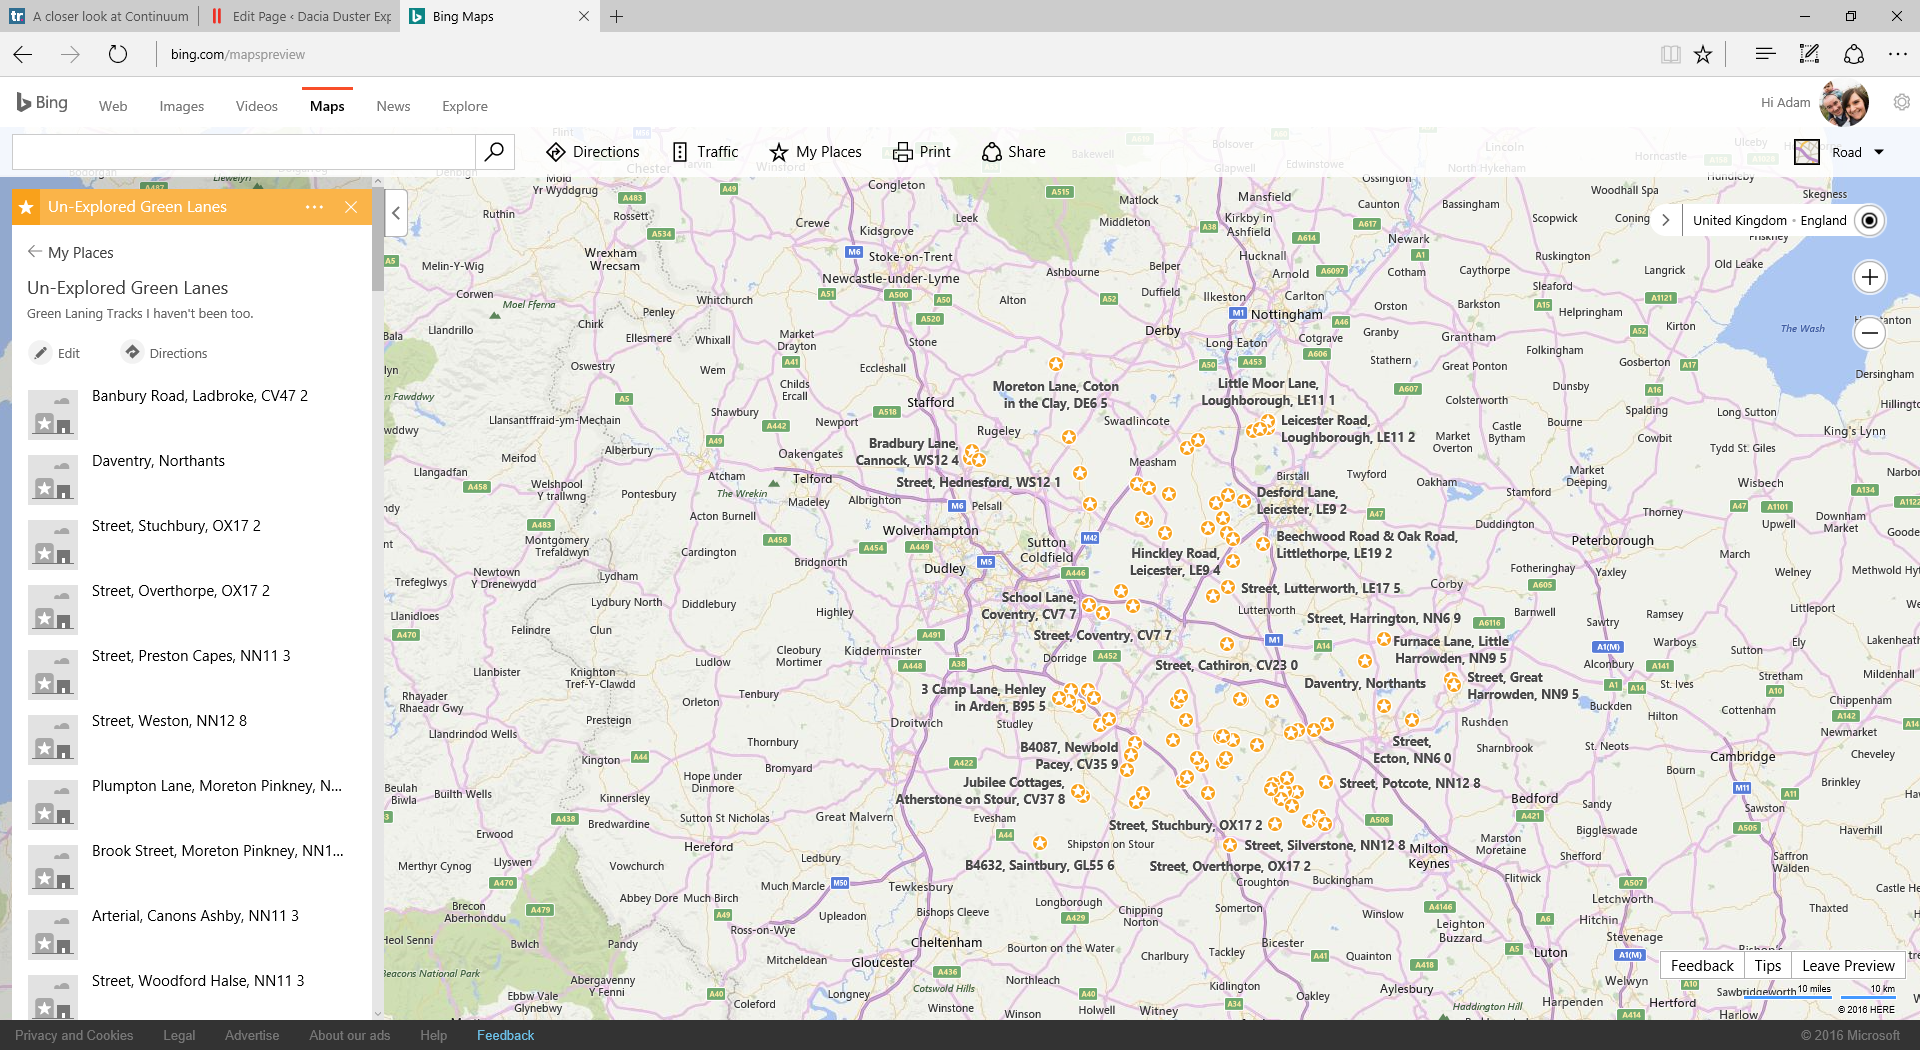Zoom in on the map

(1869, 277)
